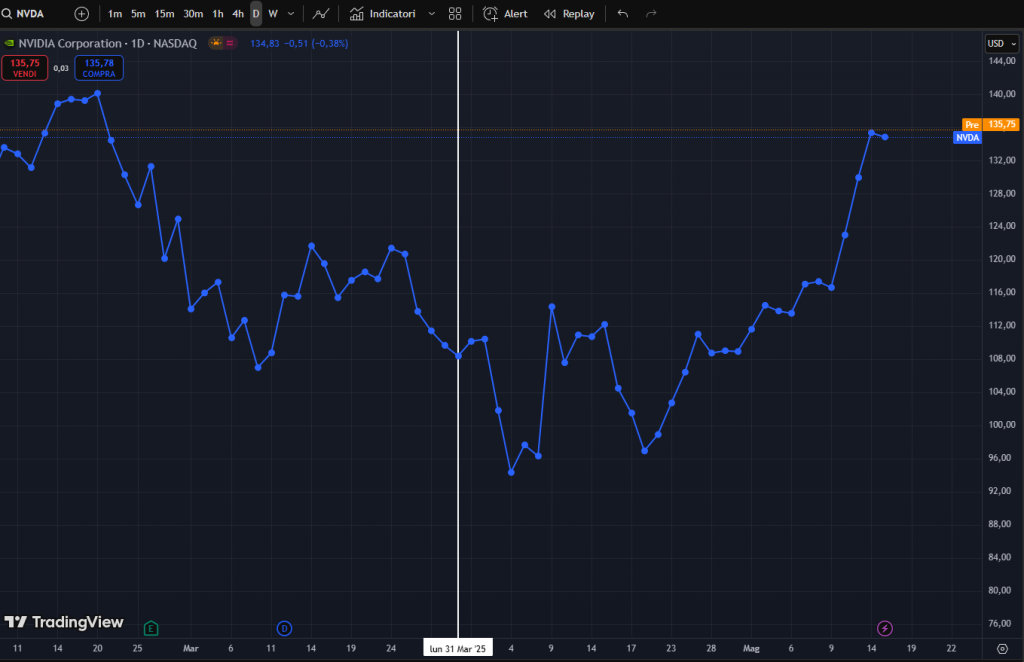Open the Indicatori panel

383,14
